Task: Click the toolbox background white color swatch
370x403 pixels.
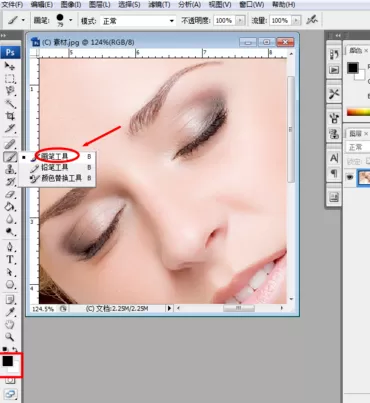Action: click(15, 368)
